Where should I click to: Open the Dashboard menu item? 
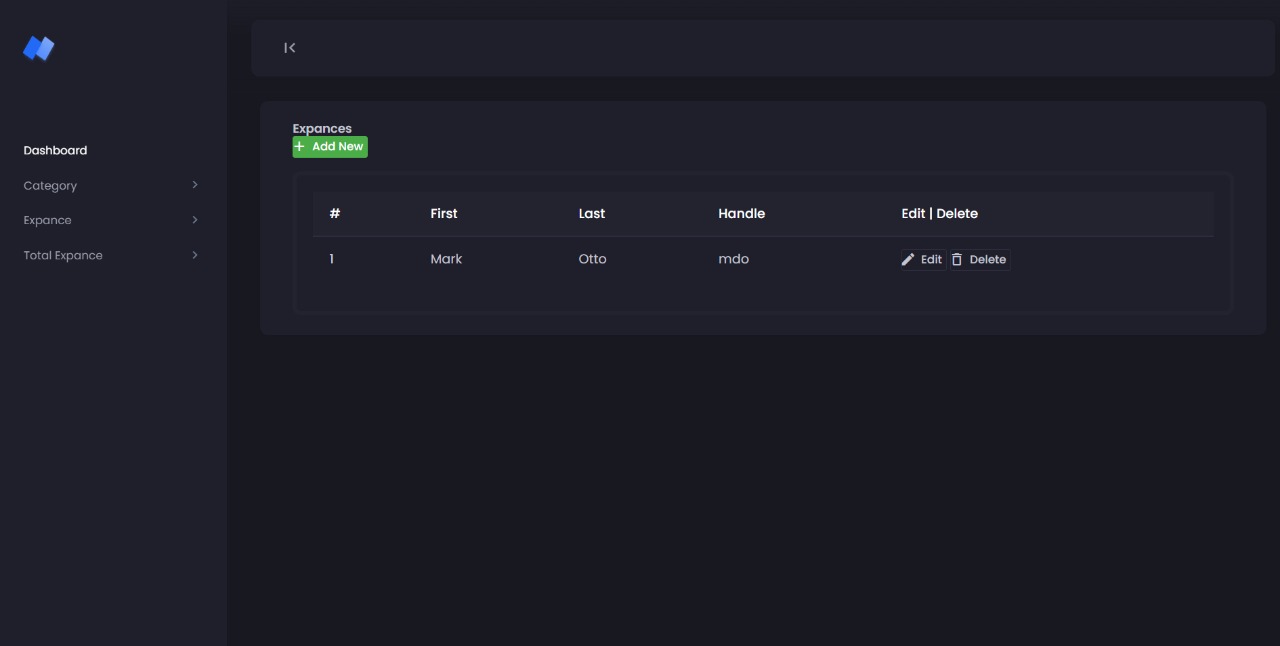[55, 150]
